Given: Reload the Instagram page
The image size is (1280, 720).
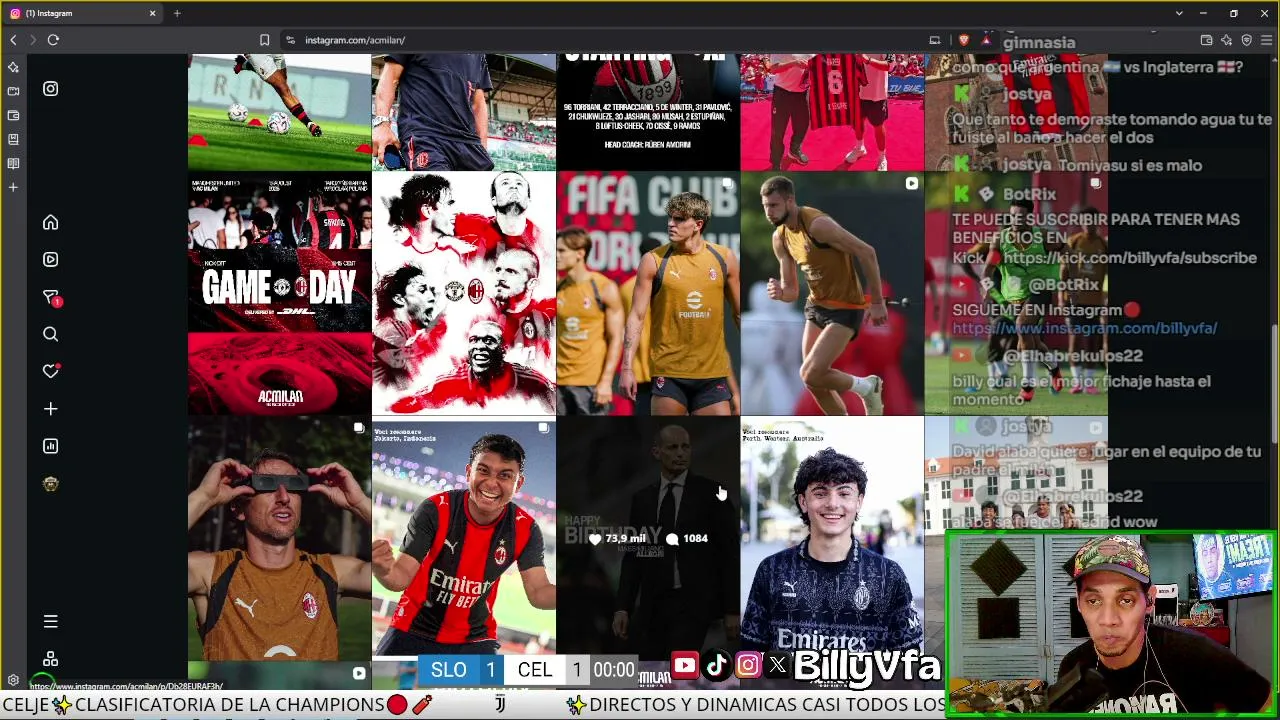Looking at the screenshot, I should point(53,40).
